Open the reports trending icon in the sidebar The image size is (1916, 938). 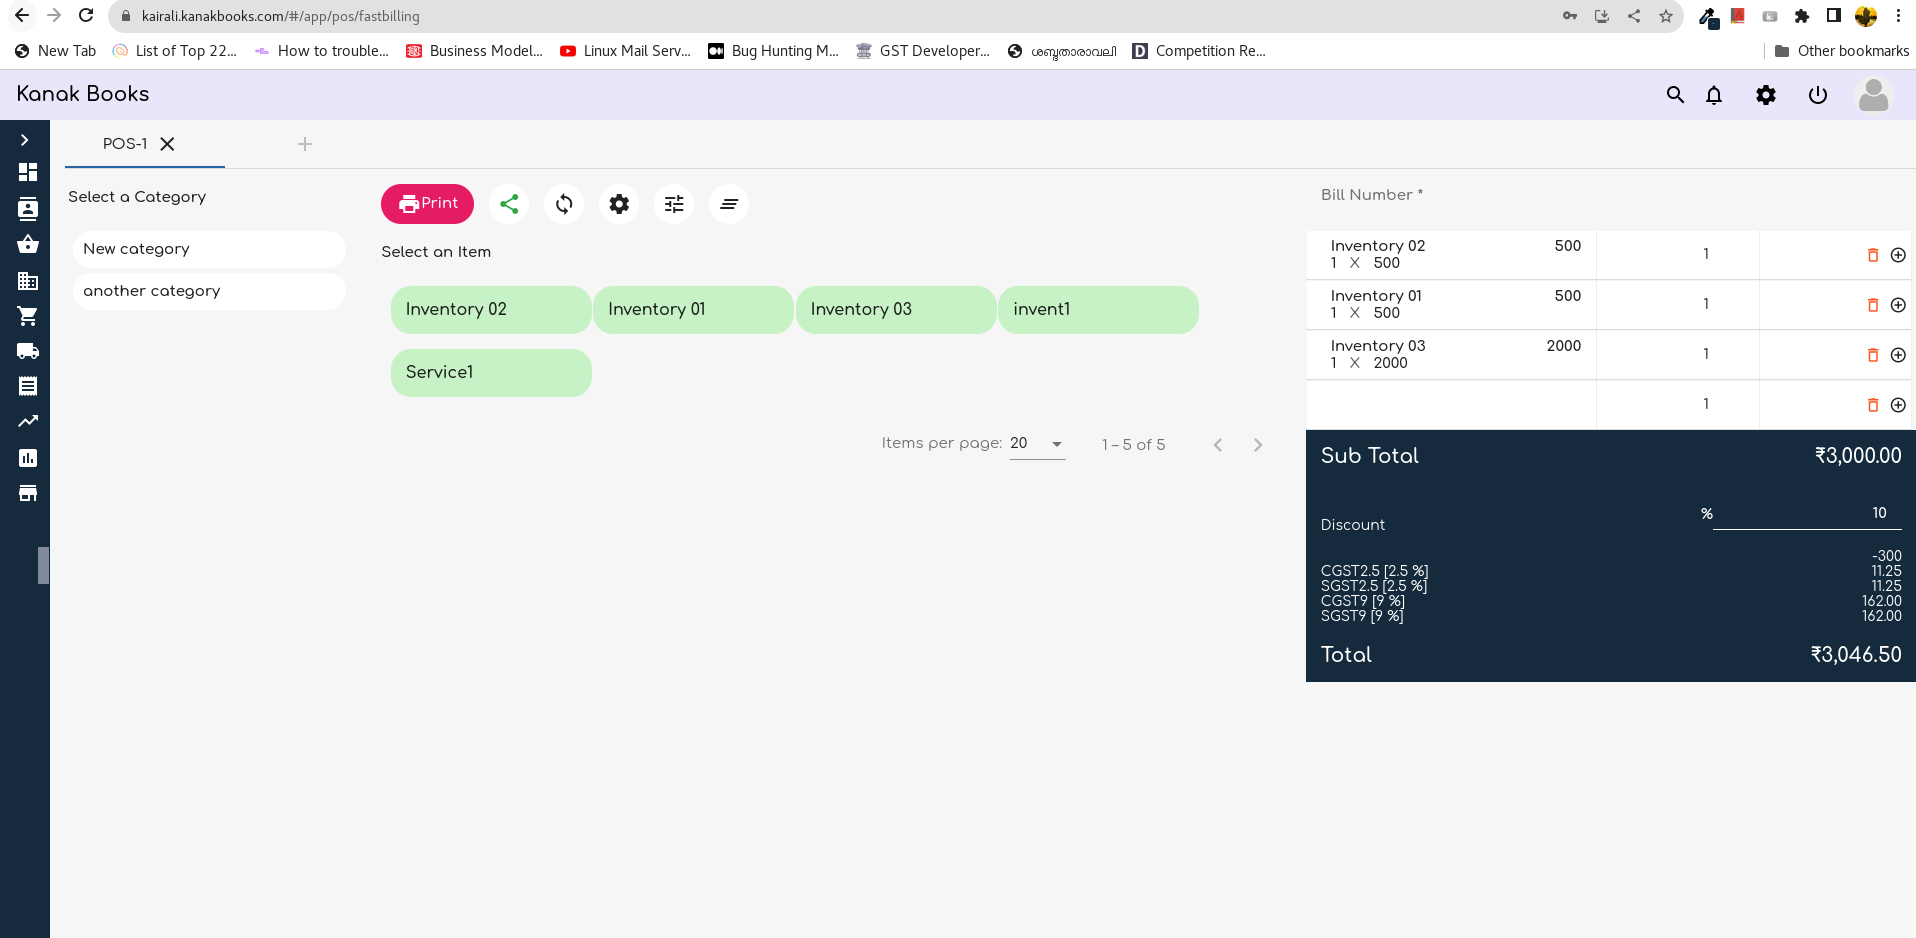click(26, 421)
